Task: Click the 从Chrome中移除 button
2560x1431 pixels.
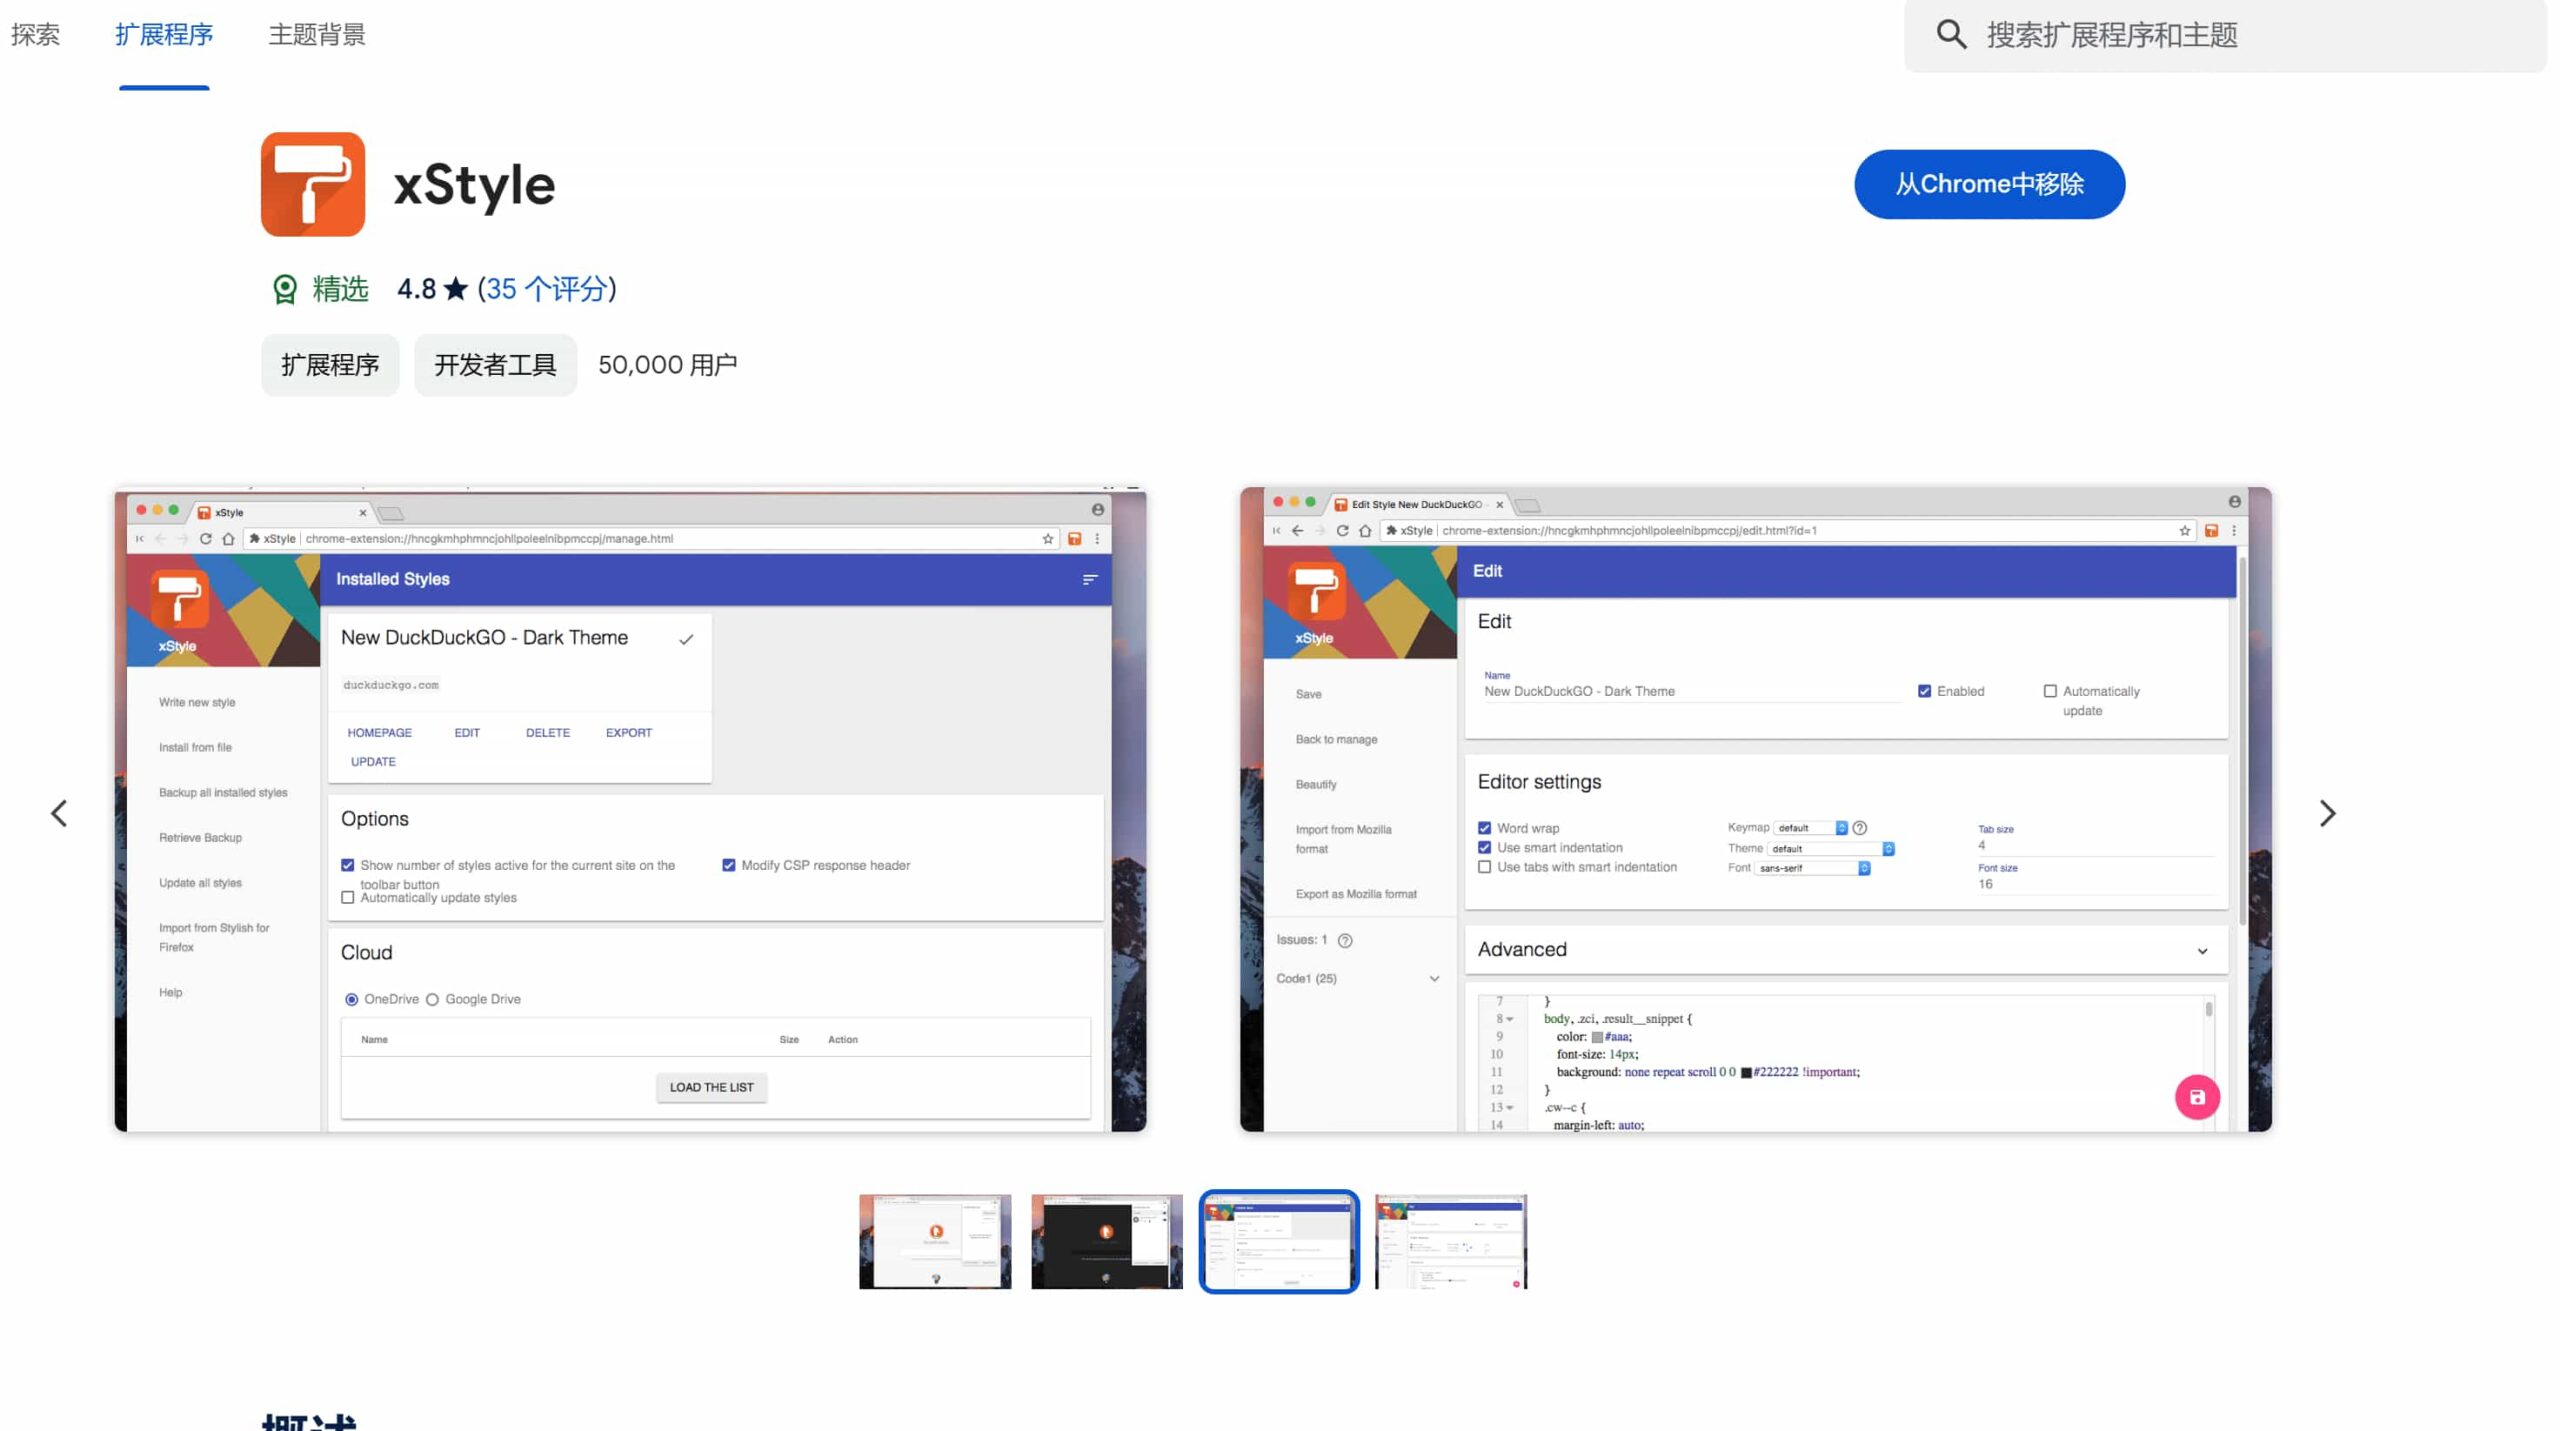Action: [1989, 185]
